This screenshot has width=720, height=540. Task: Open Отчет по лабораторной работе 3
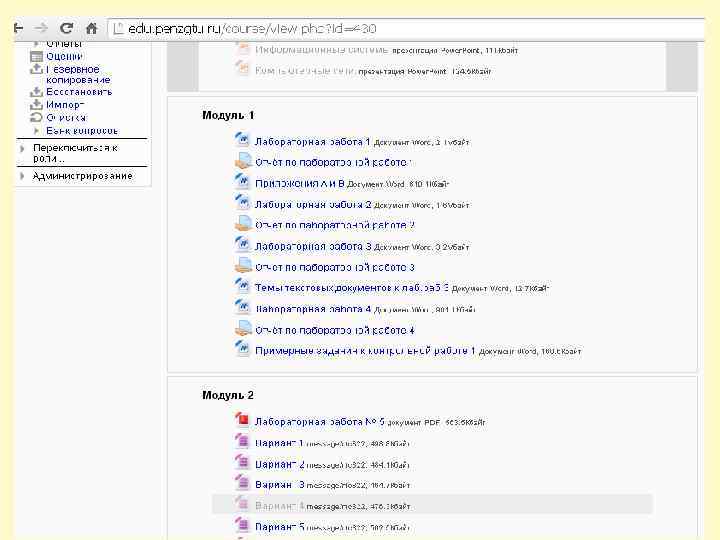[335, 267]
